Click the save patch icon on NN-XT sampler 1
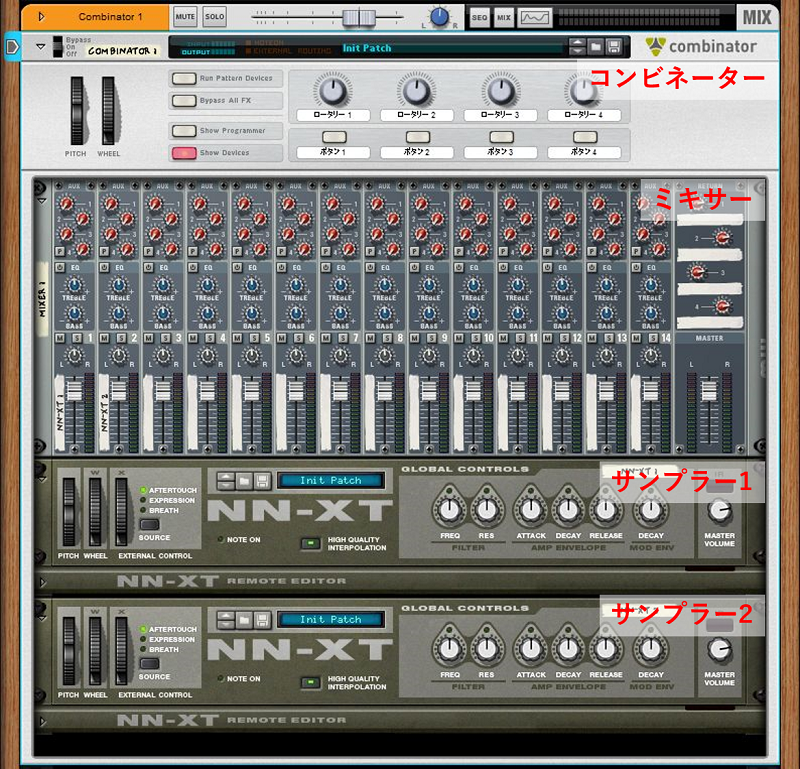The image size is (800, 769). pyautogui.click(x=262, y=481)
